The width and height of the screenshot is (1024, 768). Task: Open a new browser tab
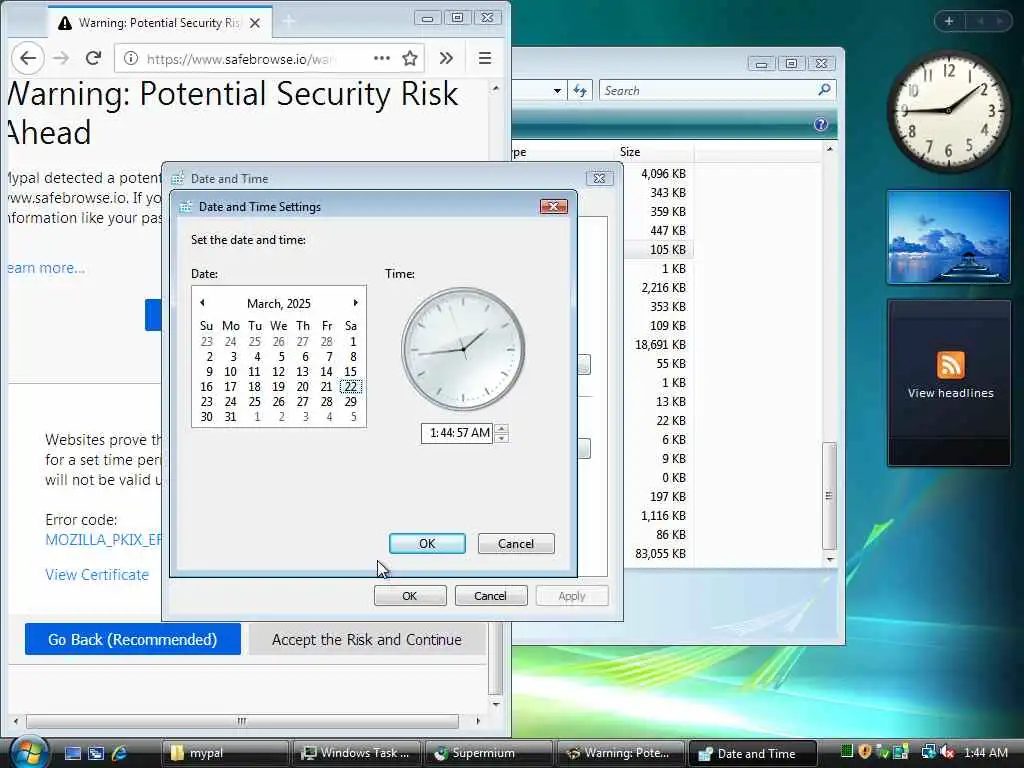pos(289,22)
